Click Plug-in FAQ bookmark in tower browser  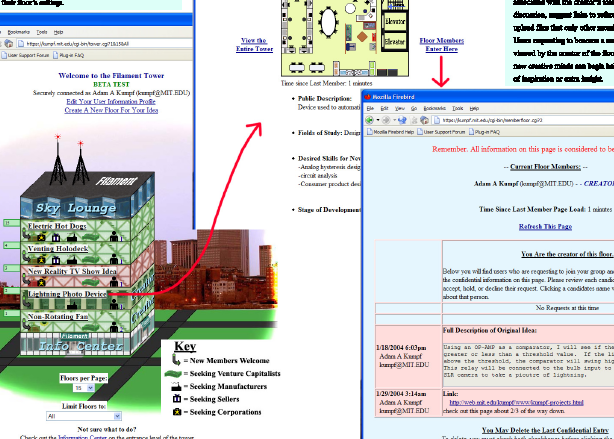coord(69,55)
